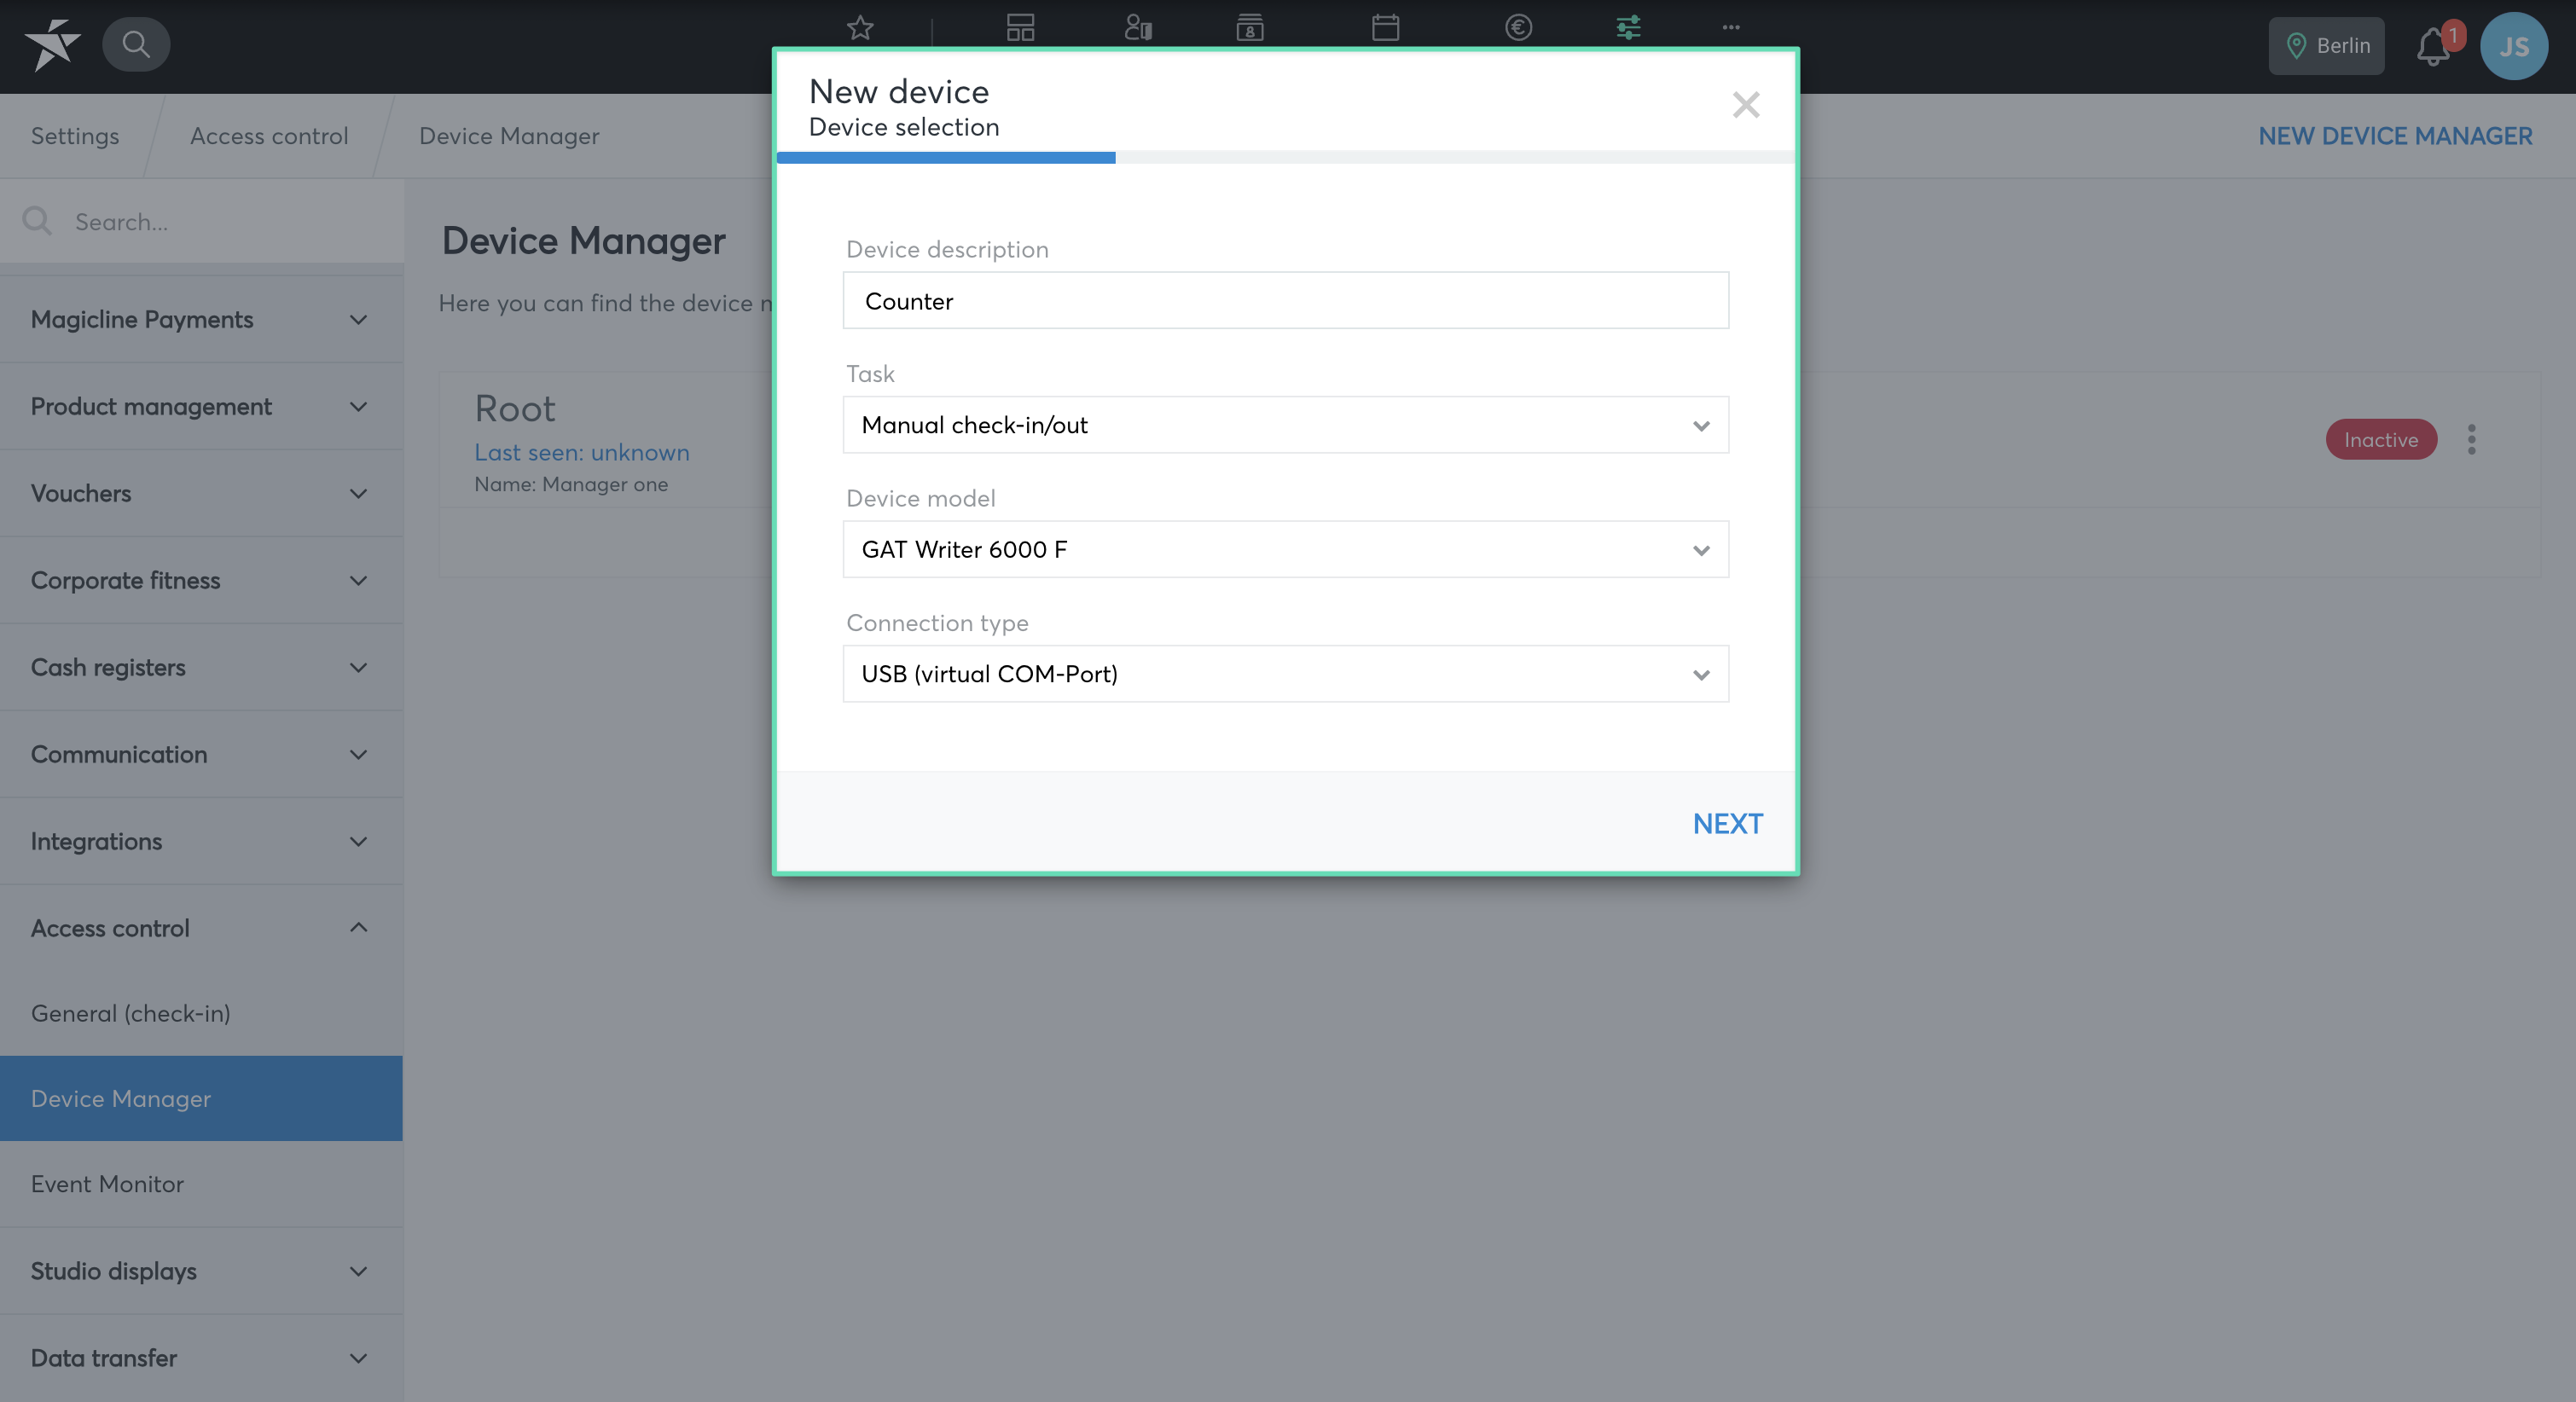Expand Data transfer section

tap(202, 1359)
